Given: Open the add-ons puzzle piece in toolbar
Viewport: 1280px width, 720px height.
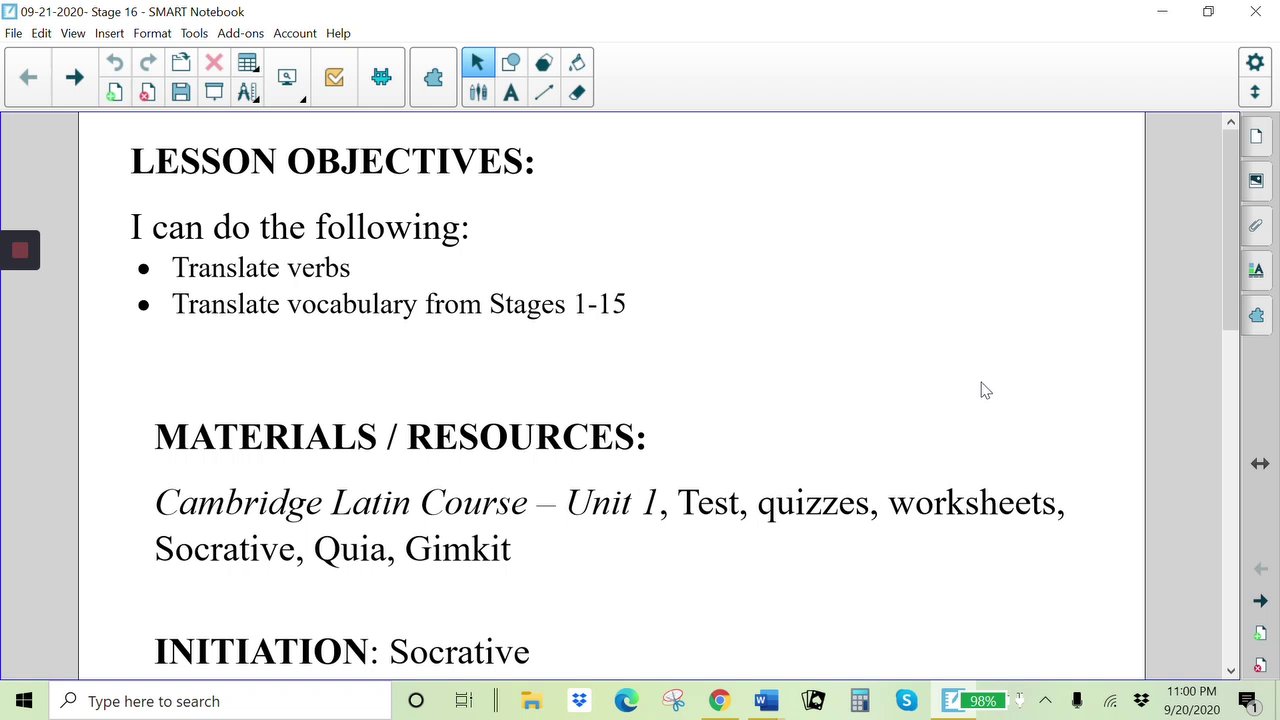Looking at the screenshot, I should (433, 77).
